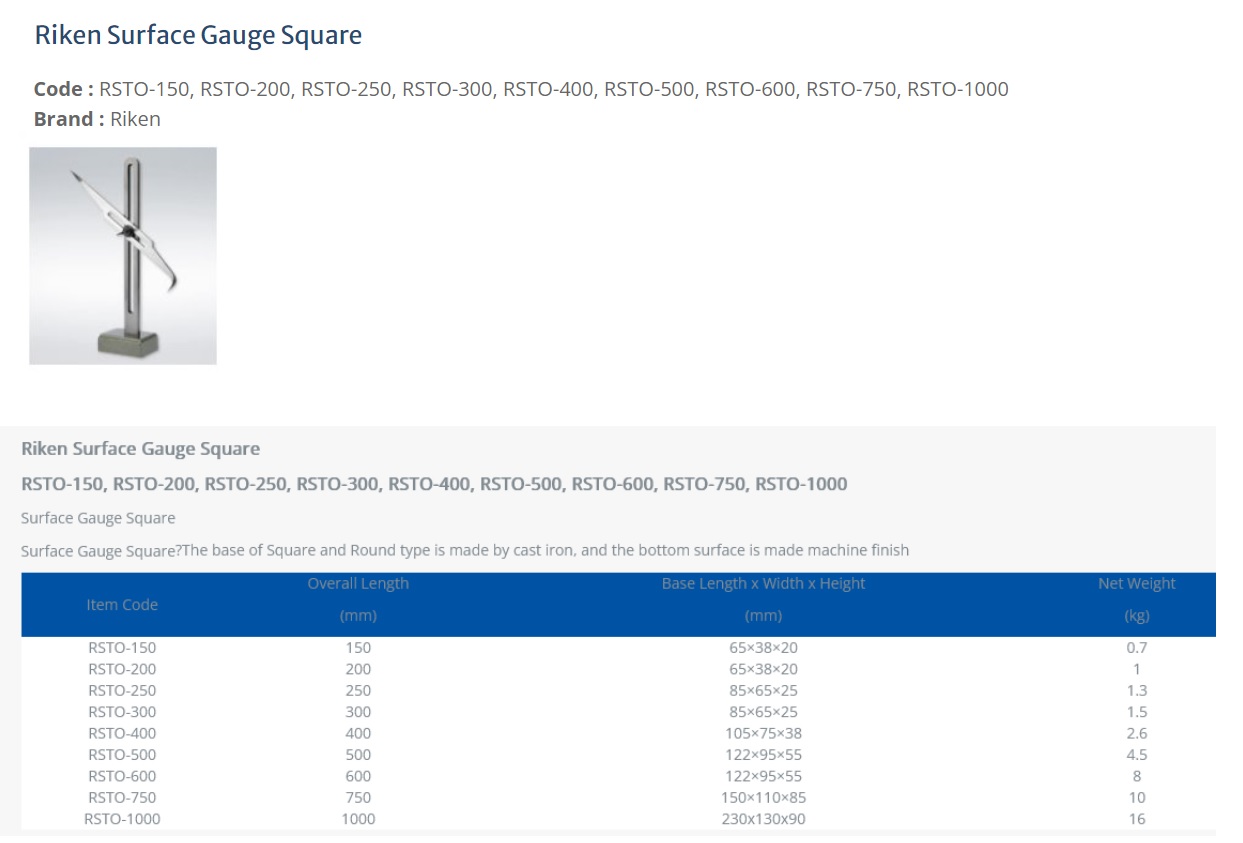Click the (kg) unit label in the header
The image size is (1243, 843).
pyautogui.click(x=1137, y=616)
